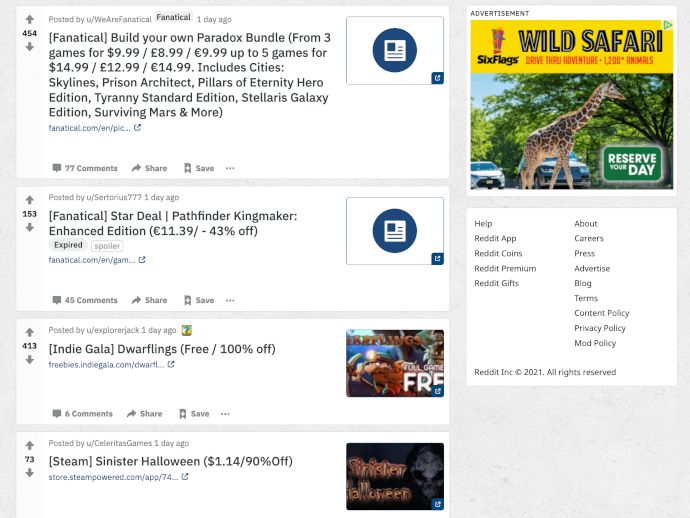Open the Reddit Coins footer link
The image size is (690, 518).
pyautogui.click(x=498, y=253)
